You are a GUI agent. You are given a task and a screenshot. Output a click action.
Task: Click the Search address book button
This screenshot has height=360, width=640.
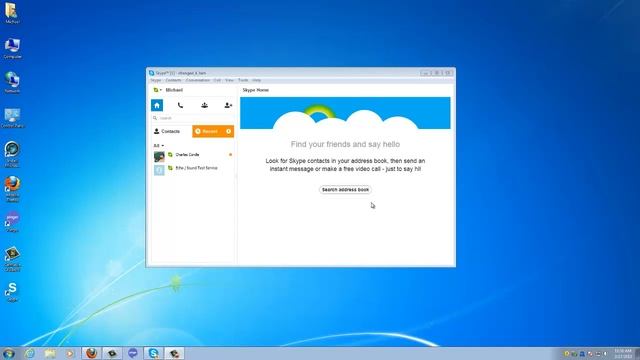pos(345,189)
